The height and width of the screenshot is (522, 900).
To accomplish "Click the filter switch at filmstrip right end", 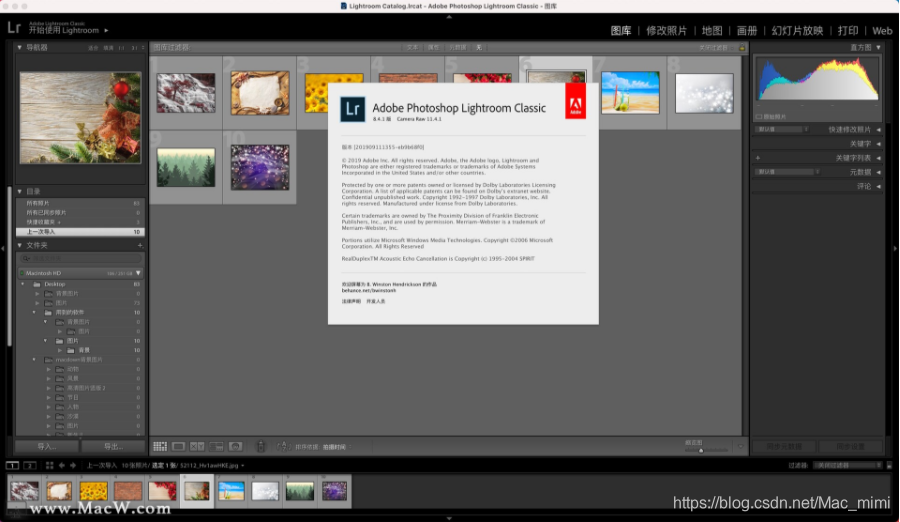I will [889, 465].
